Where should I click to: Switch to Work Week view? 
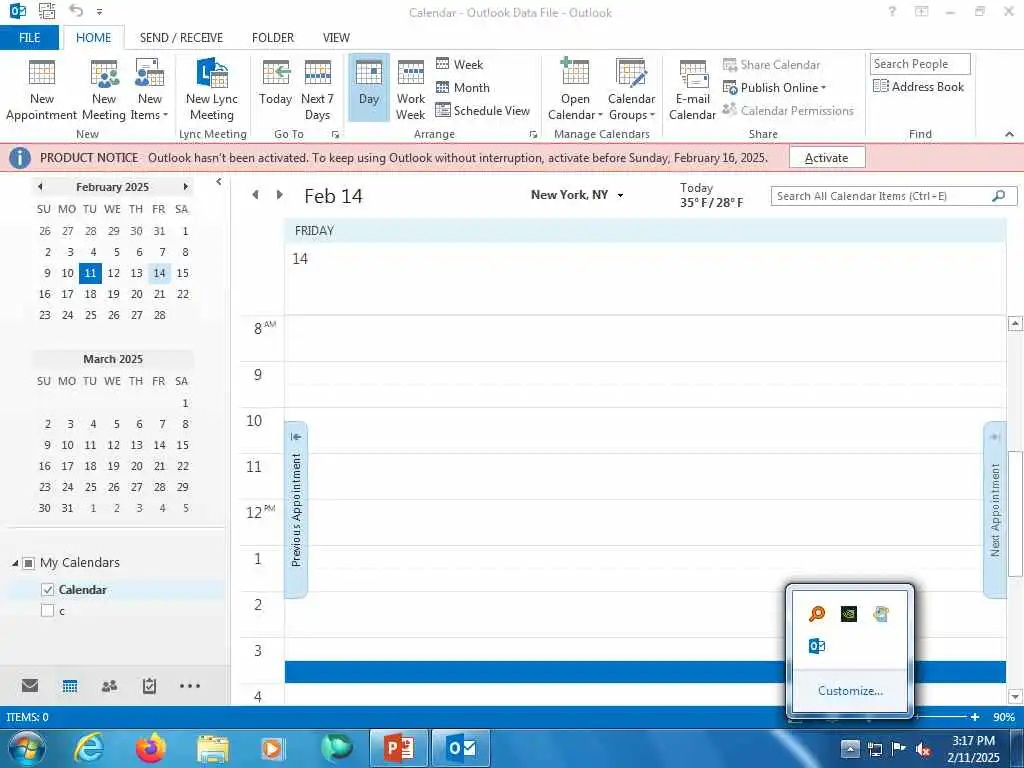click(x=411, y=89)
